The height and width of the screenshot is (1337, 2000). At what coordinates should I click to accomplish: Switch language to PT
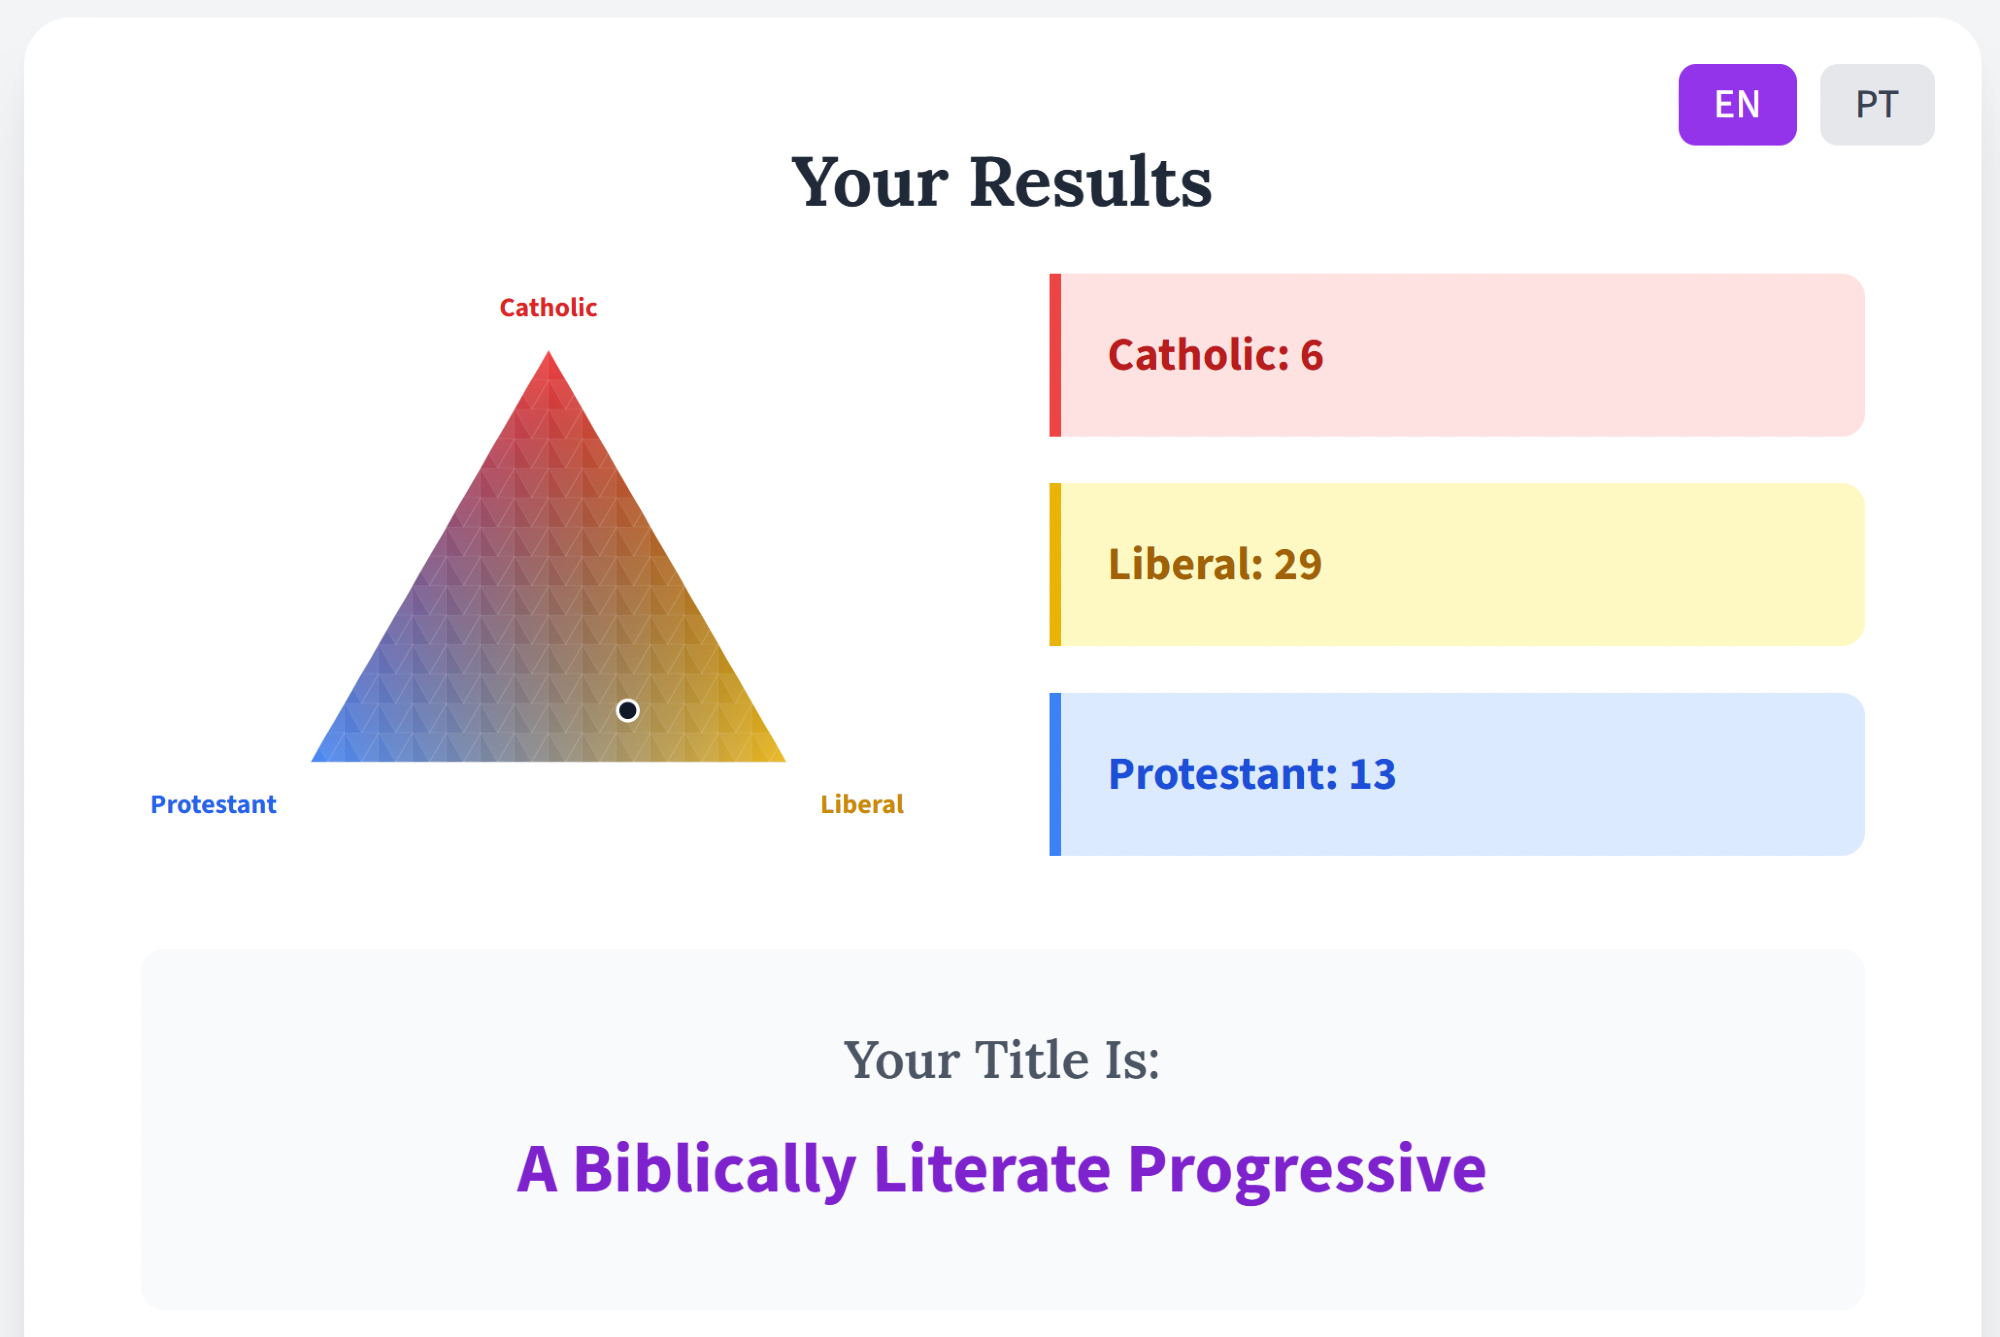click(x=1876, y=105)
